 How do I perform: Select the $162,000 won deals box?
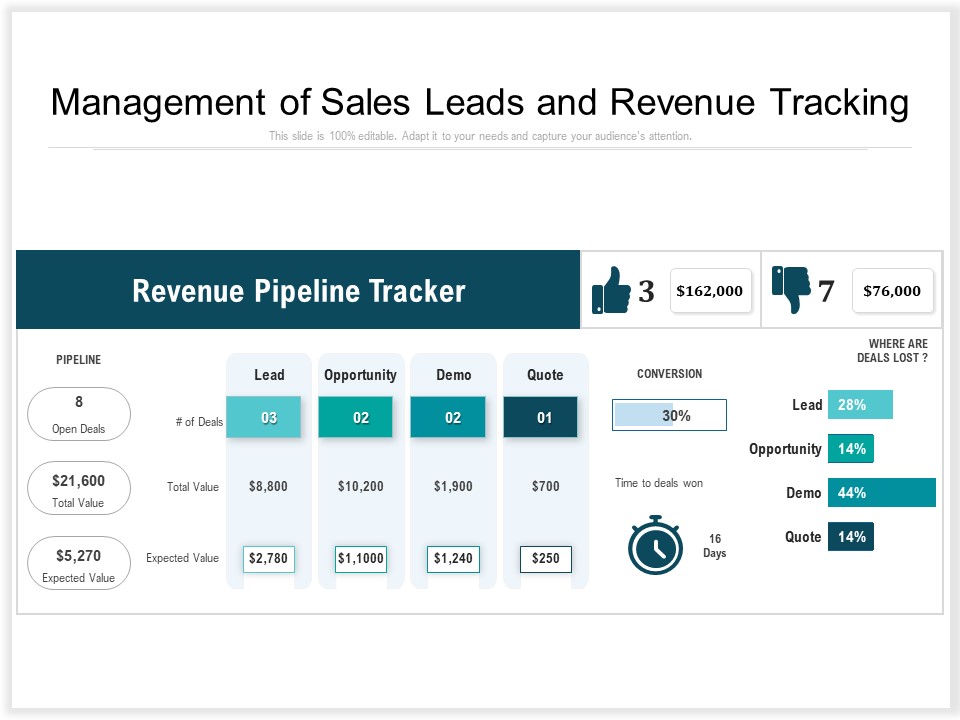point(710,291)
